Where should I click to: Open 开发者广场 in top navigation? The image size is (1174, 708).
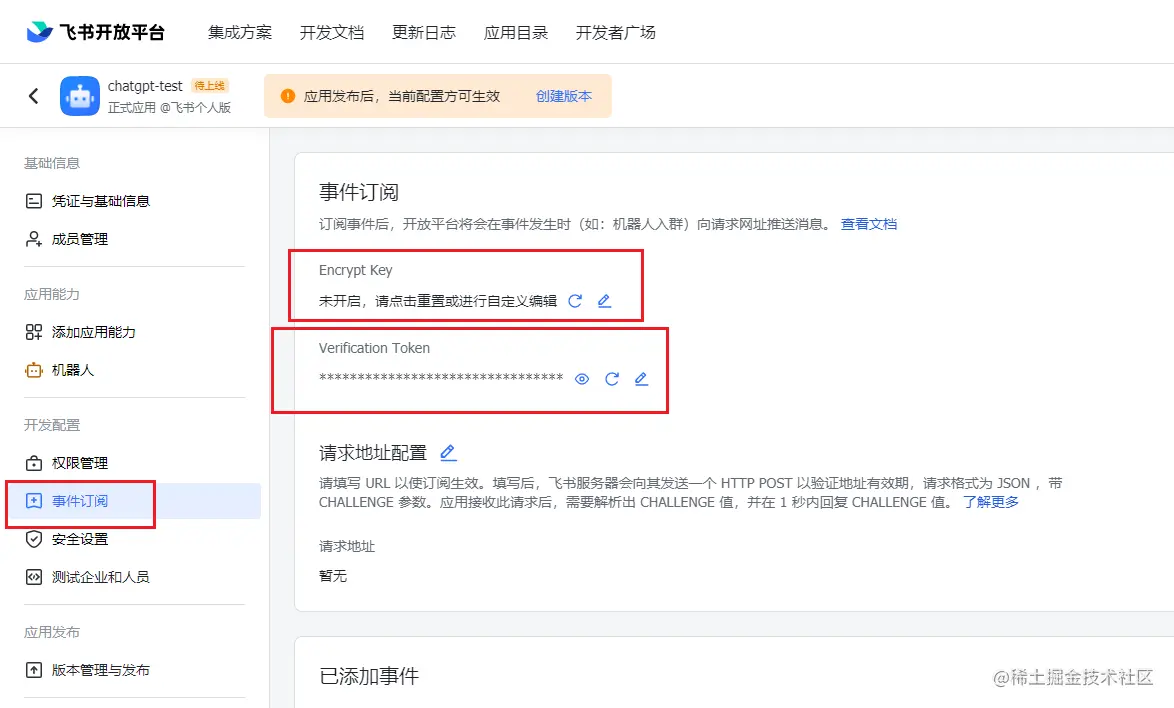point(615,32)
